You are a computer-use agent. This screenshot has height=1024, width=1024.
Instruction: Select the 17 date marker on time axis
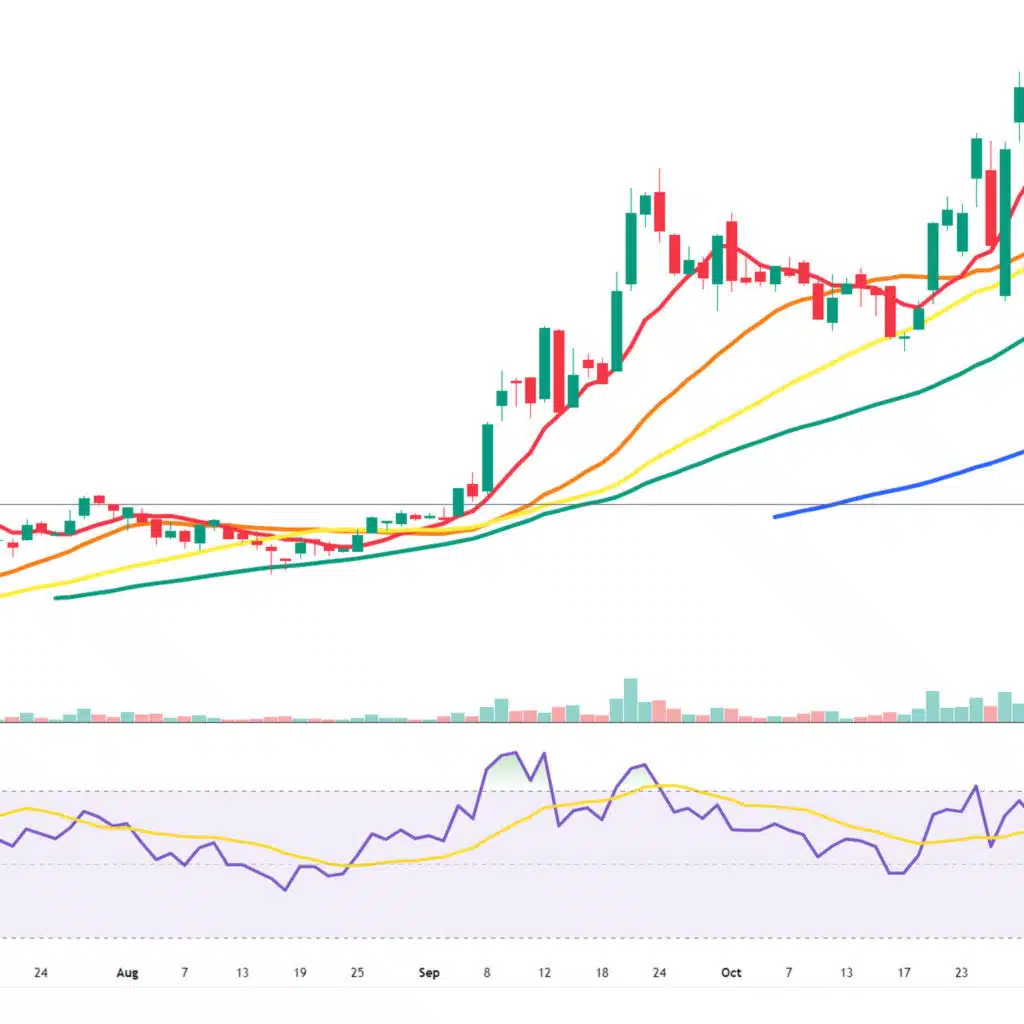[x=904, y=972]
